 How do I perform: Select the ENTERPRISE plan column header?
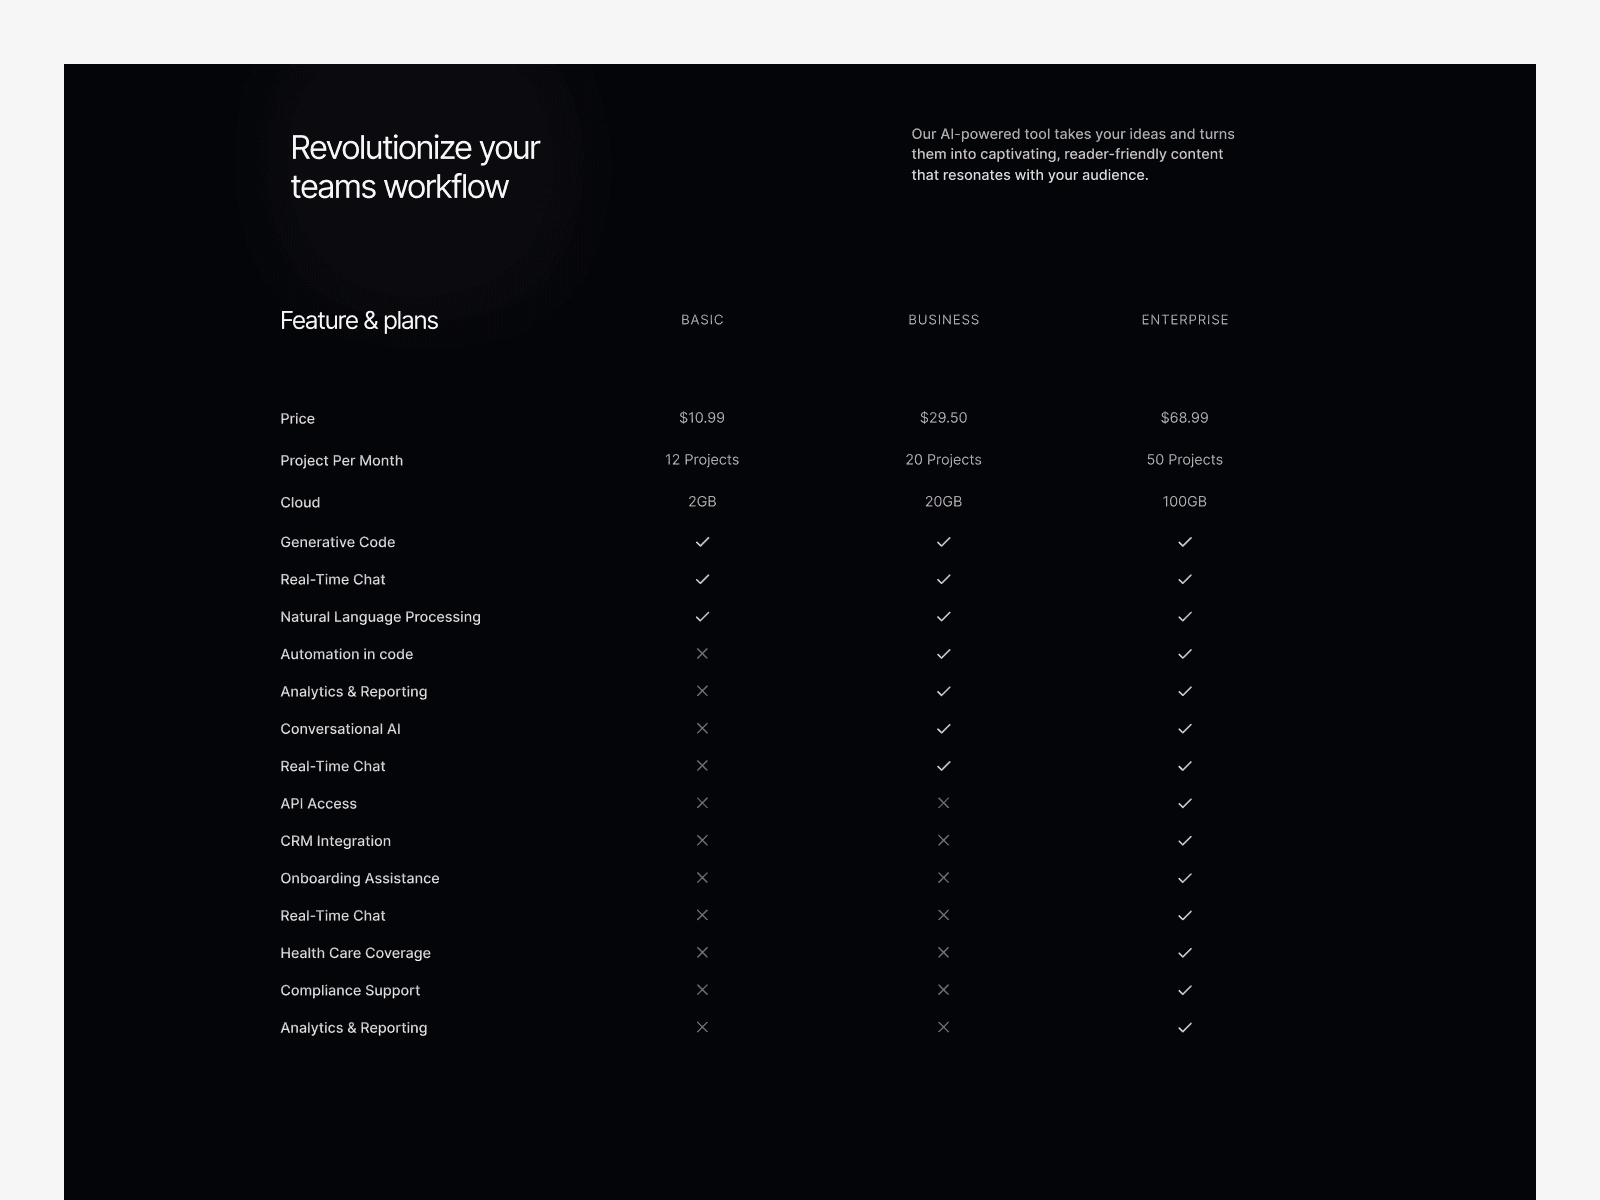click(1185, 320)
